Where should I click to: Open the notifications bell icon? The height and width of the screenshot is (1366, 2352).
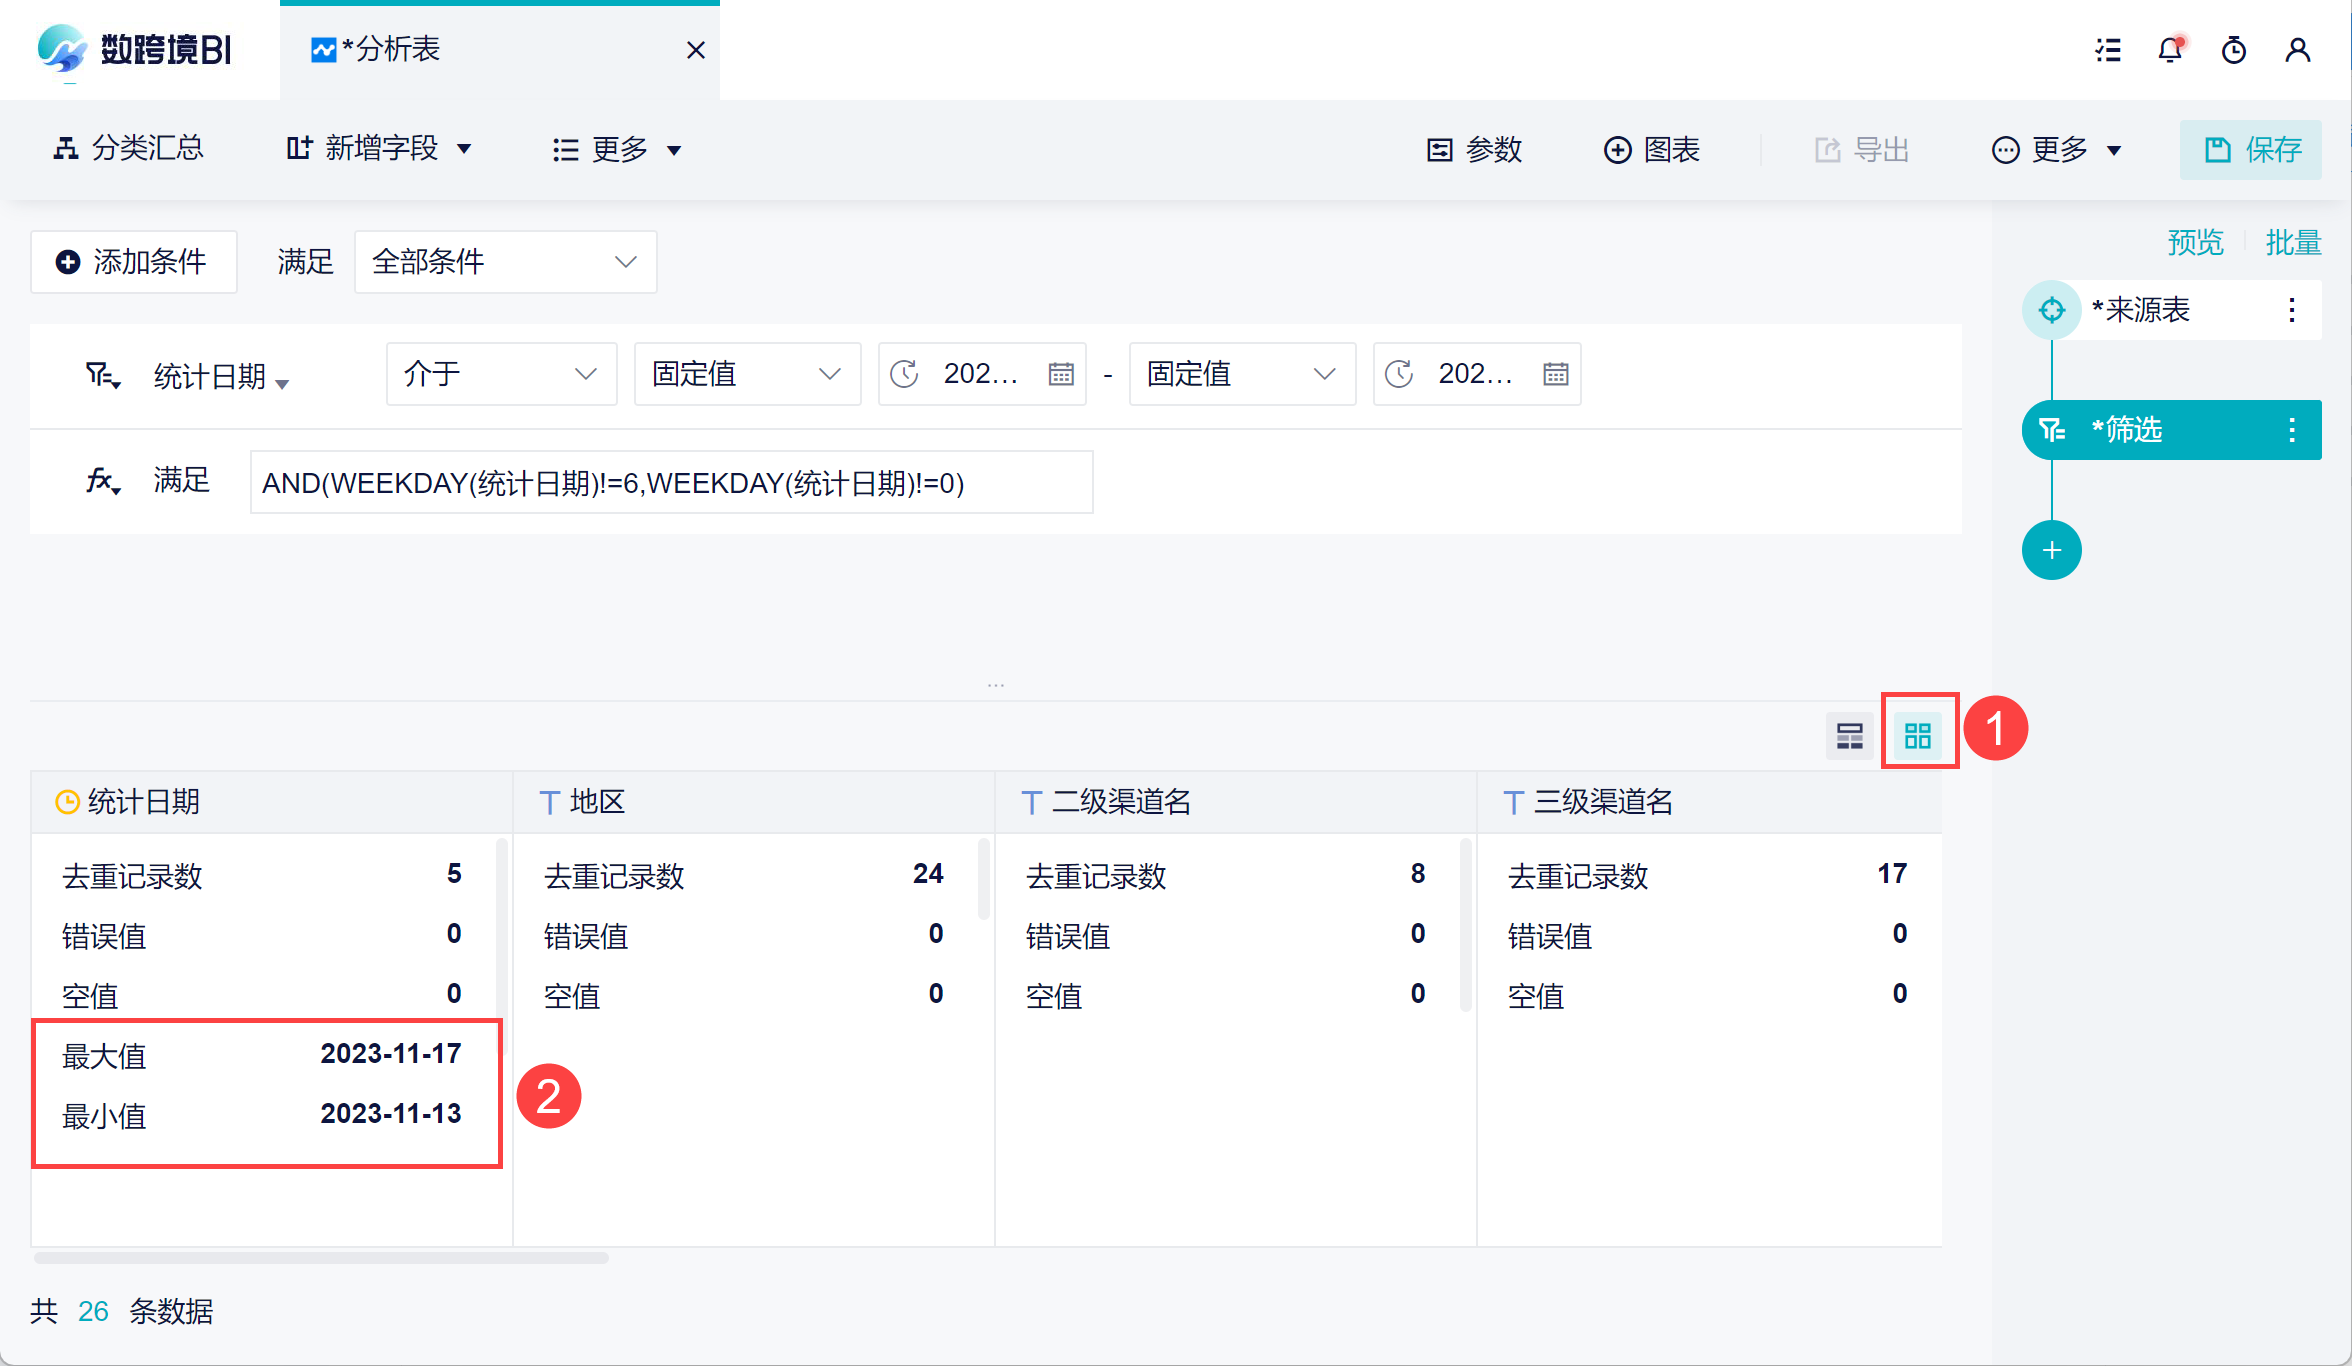(2169, 50)
